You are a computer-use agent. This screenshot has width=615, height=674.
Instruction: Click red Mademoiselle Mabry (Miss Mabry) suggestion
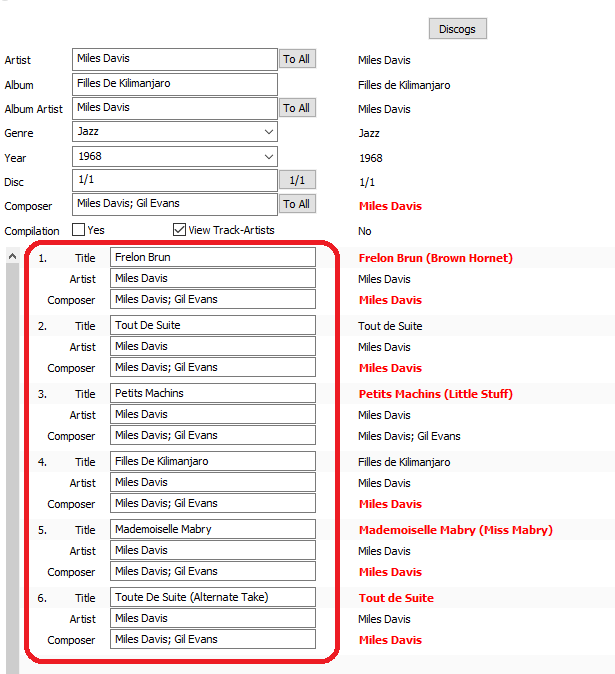455,530
